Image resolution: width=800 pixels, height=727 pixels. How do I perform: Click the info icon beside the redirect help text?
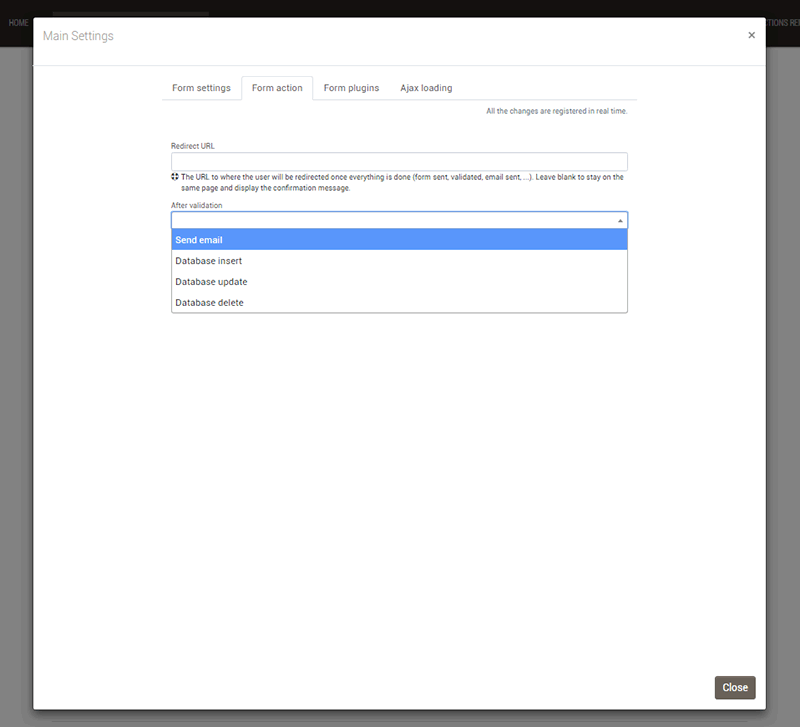point(175,177)
